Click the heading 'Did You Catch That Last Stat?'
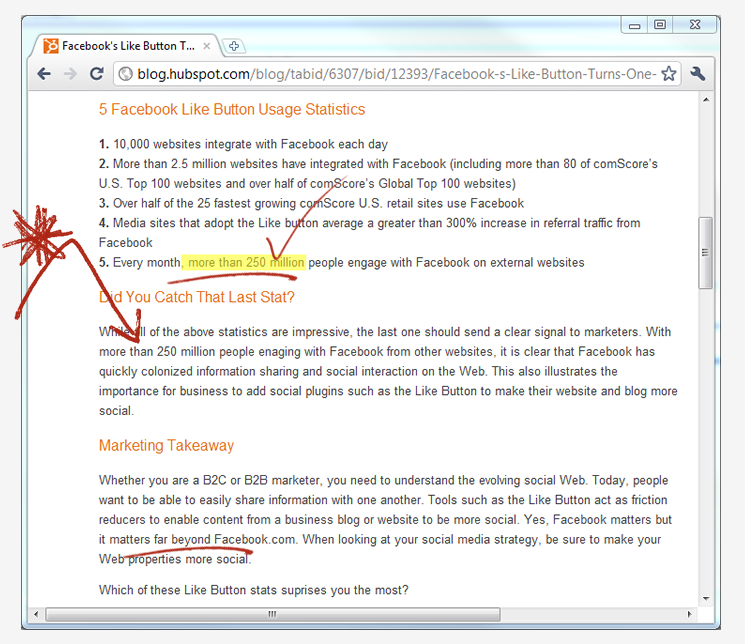Viewport: 745px width, 644px height. tap(197, 297)
